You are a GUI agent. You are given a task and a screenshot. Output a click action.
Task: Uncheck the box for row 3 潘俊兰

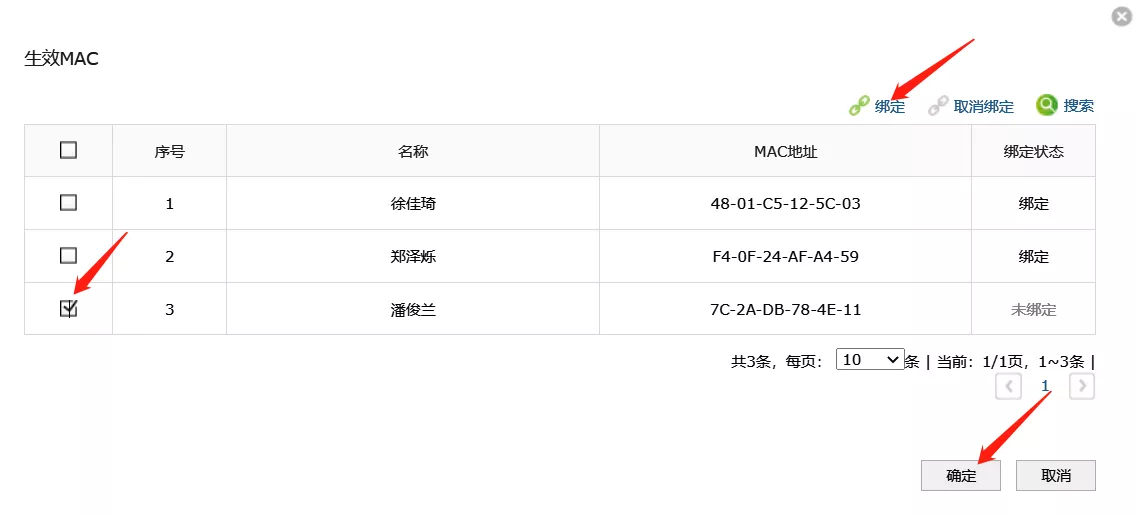[x=68, y=309]
